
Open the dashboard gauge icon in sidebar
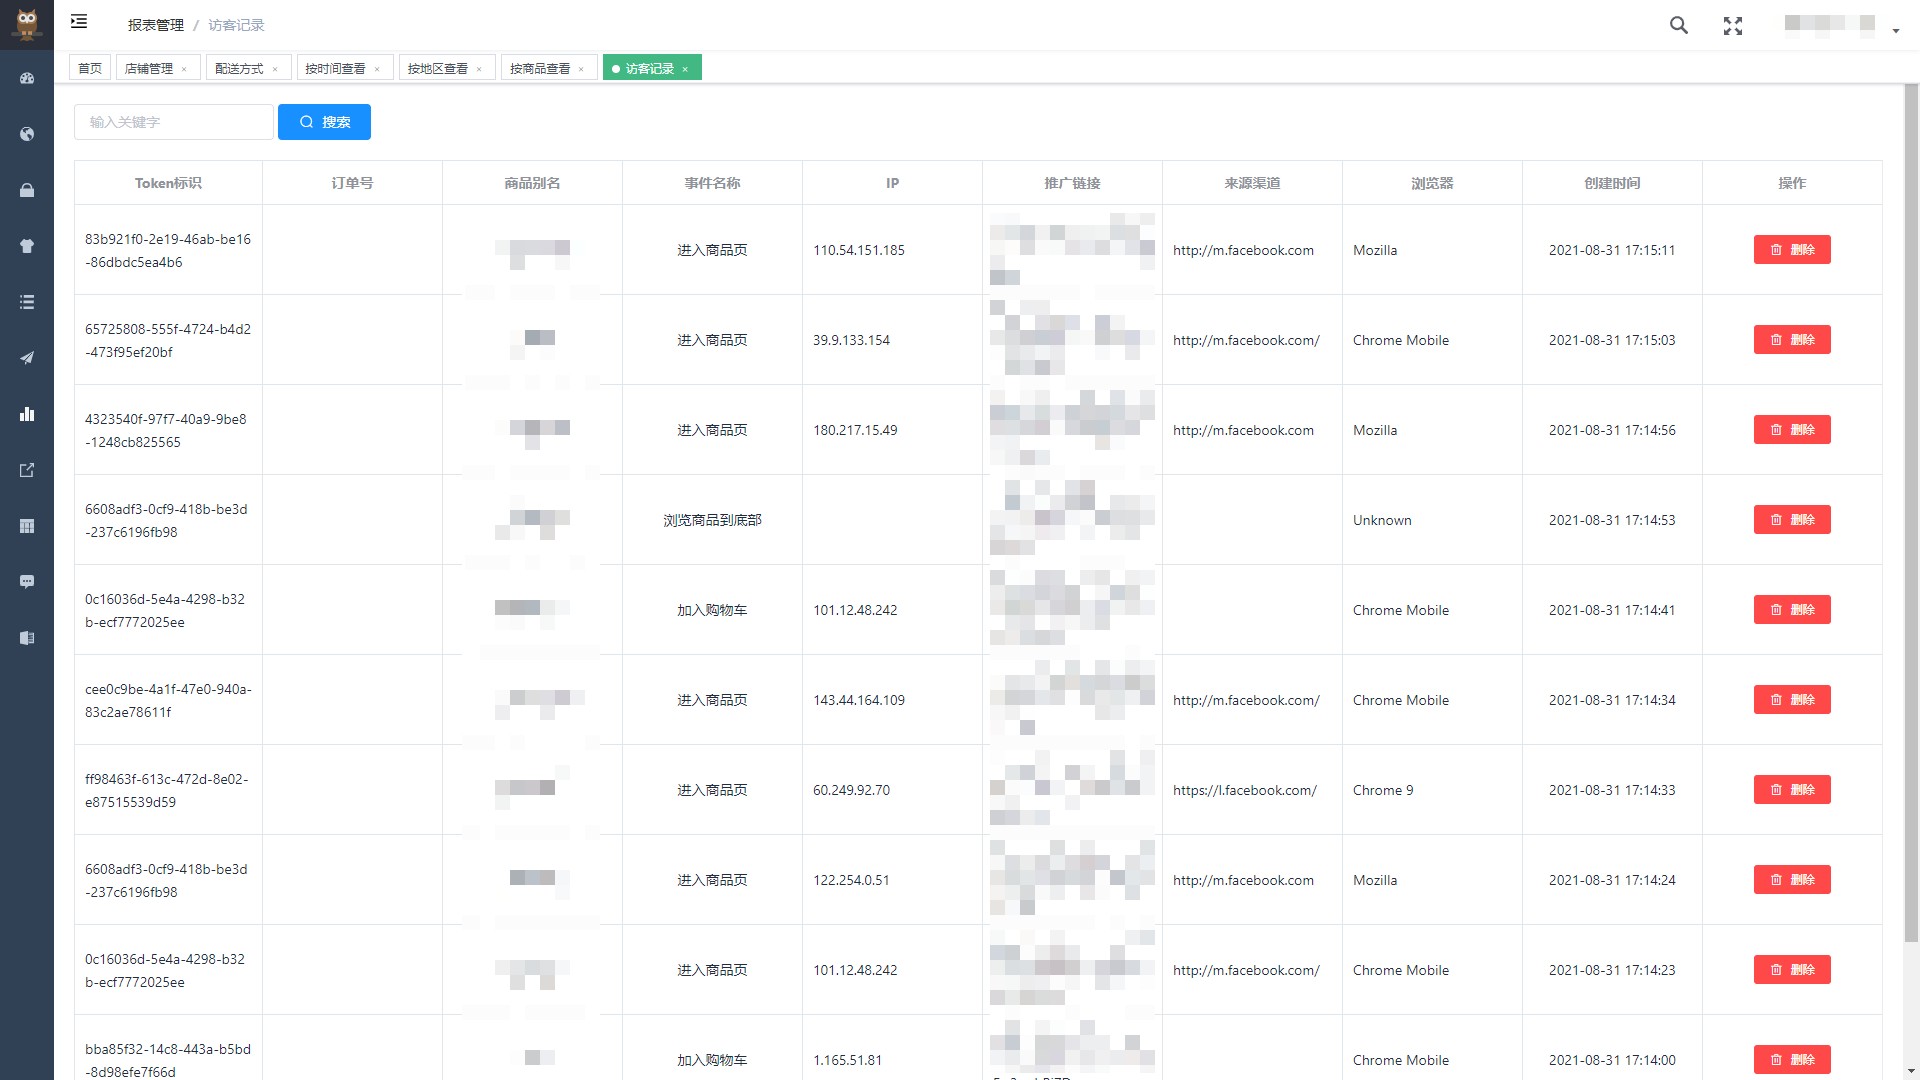pyautogui.click(x=27, y=78)
